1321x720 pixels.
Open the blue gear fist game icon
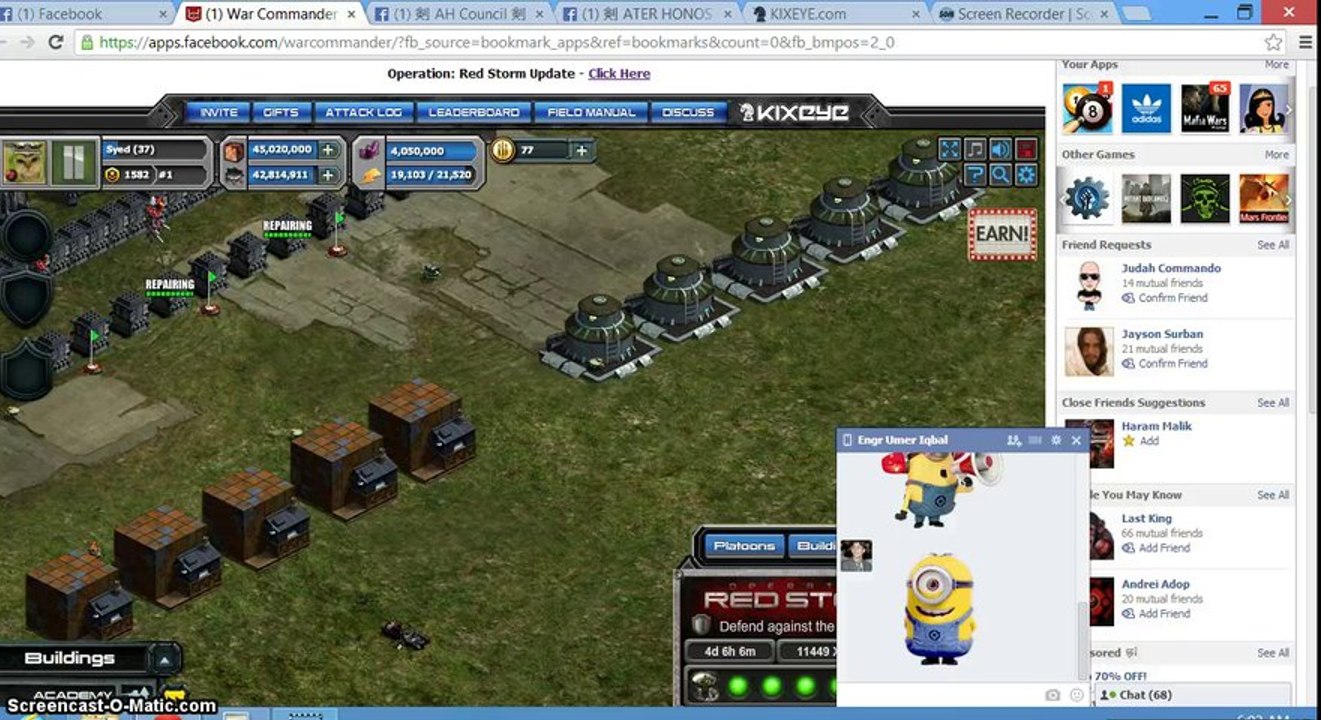pyautogui.click(x=1087, y=198)
